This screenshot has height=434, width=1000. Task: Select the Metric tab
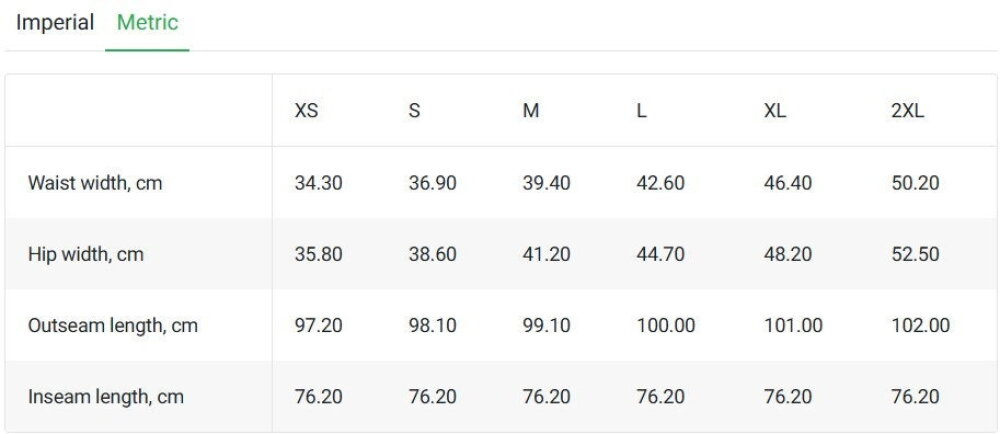pyautogui.click(x=147, y=23)
